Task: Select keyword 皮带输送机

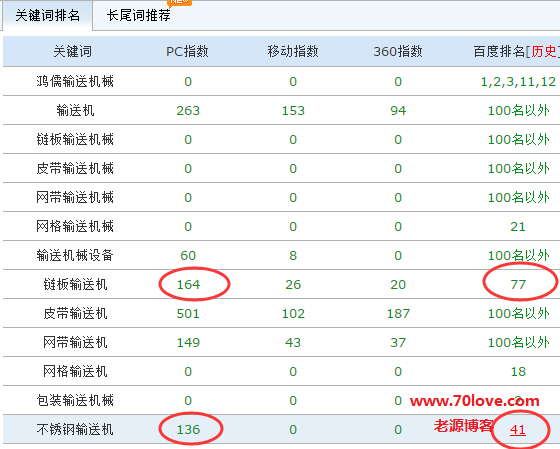Action: [x=75, y=313]
